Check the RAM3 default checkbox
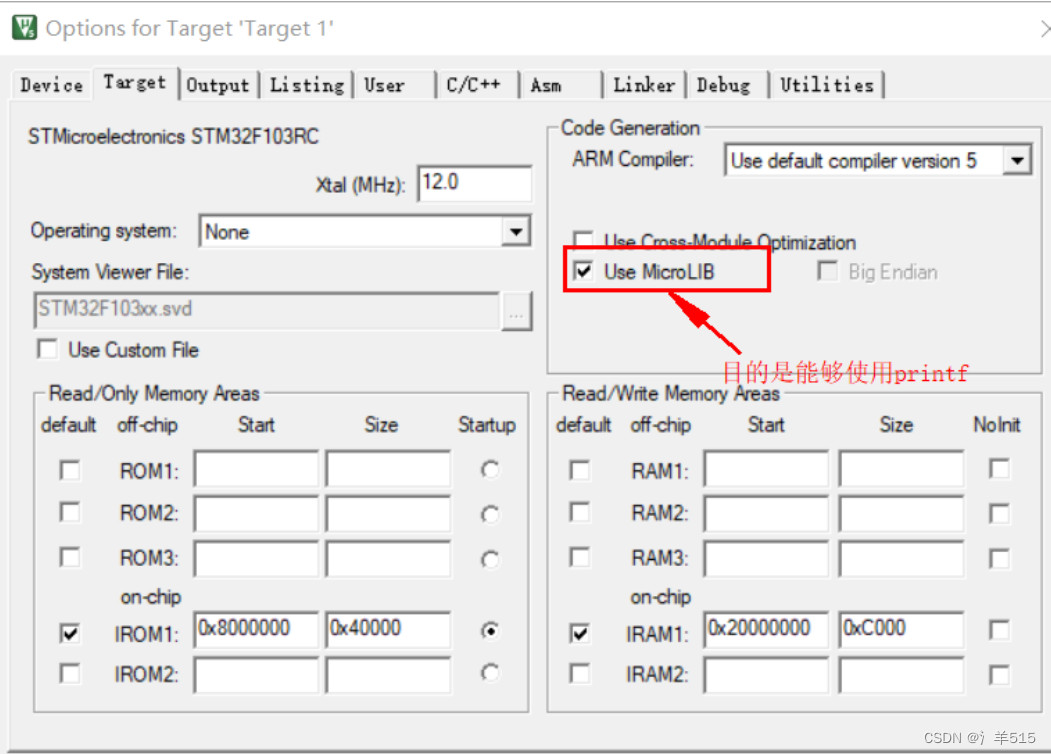This screenshot has height=754, width=1051. click(580, 557)
